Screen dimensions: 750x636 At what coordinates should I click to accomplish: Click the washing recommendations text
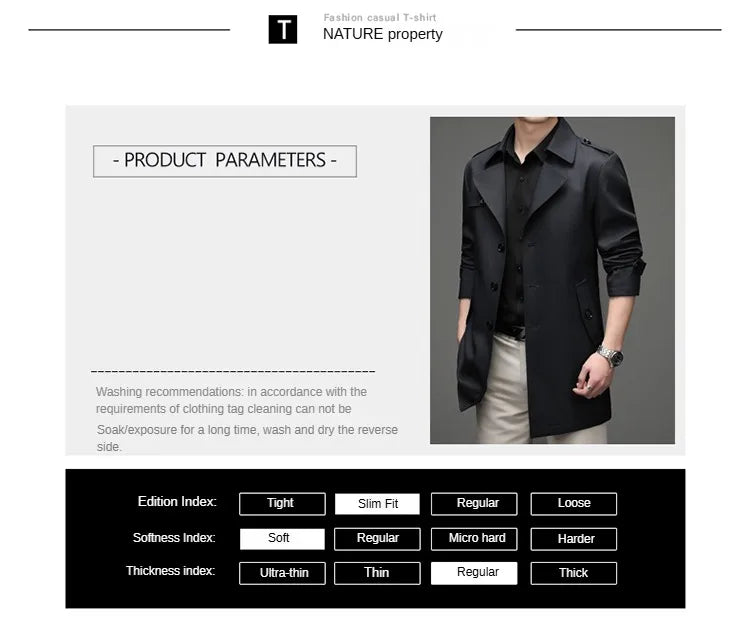click(x=246, y=419)
